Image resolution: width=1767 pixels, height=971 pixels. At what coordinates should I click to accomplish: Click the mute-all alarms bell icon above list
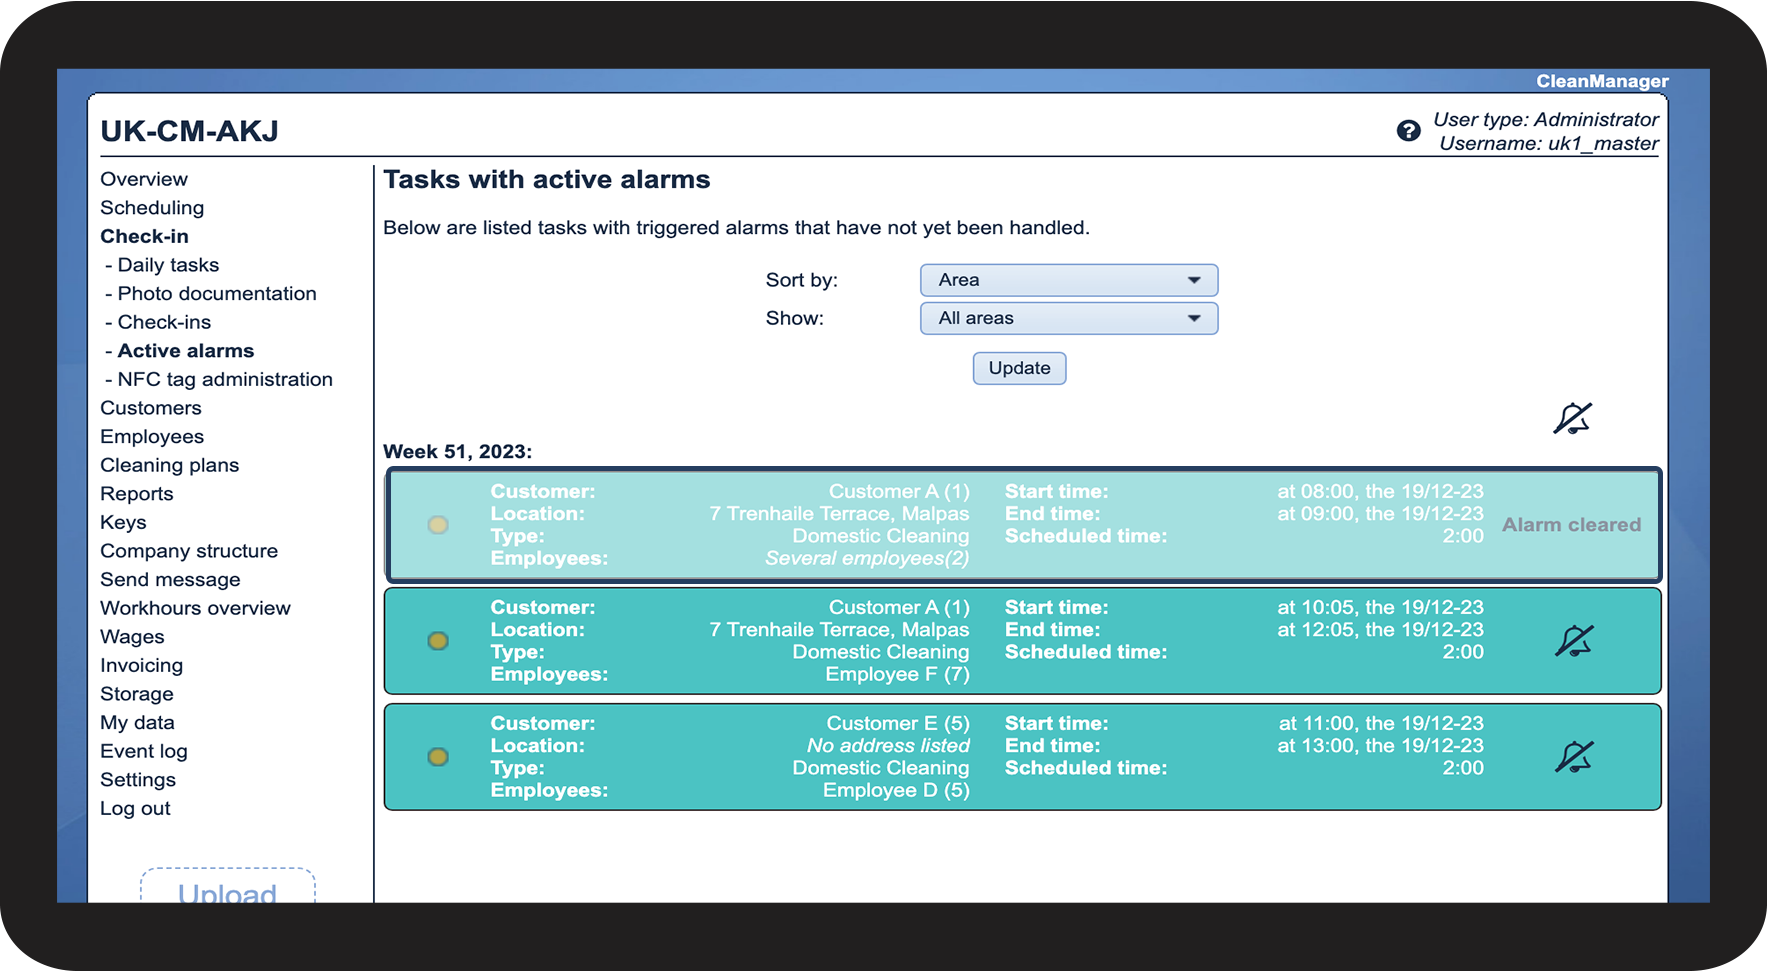[1572, 418]
